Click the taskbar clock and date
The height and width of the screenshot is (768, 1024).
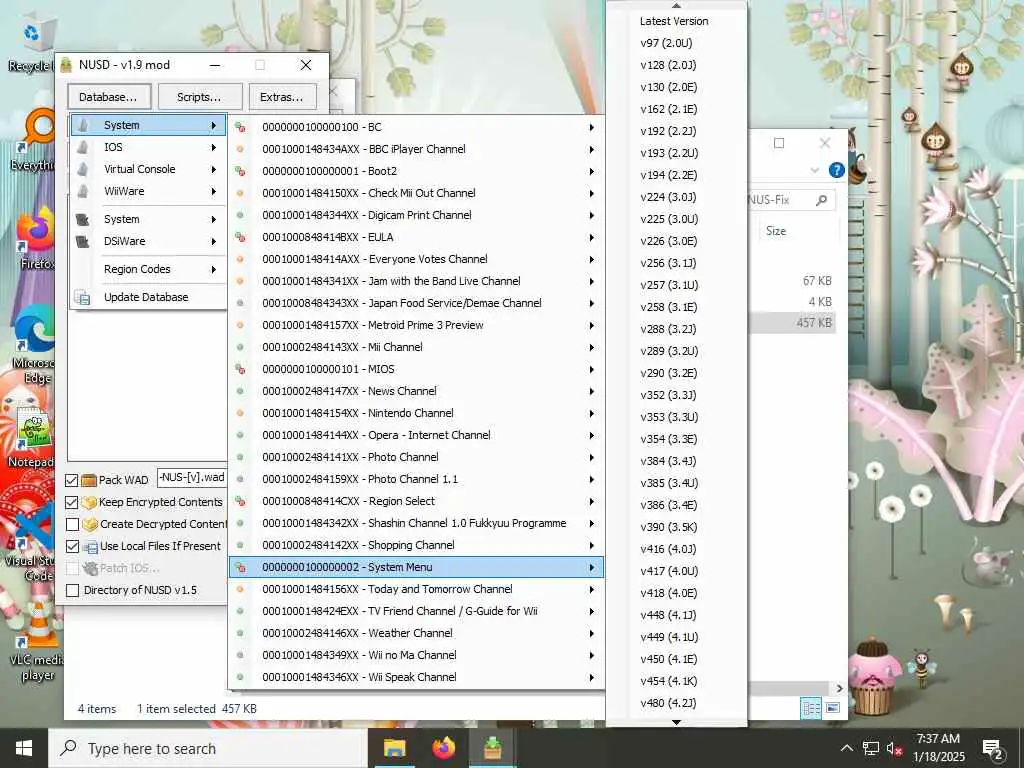pyautogui.click(x=938, y=748)
